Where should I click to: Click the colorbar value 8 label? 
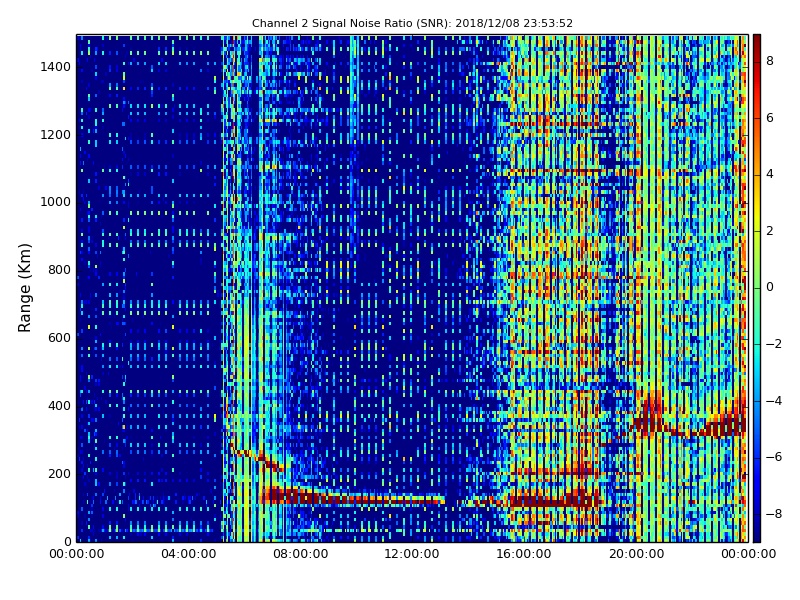[x=770, y=61]
